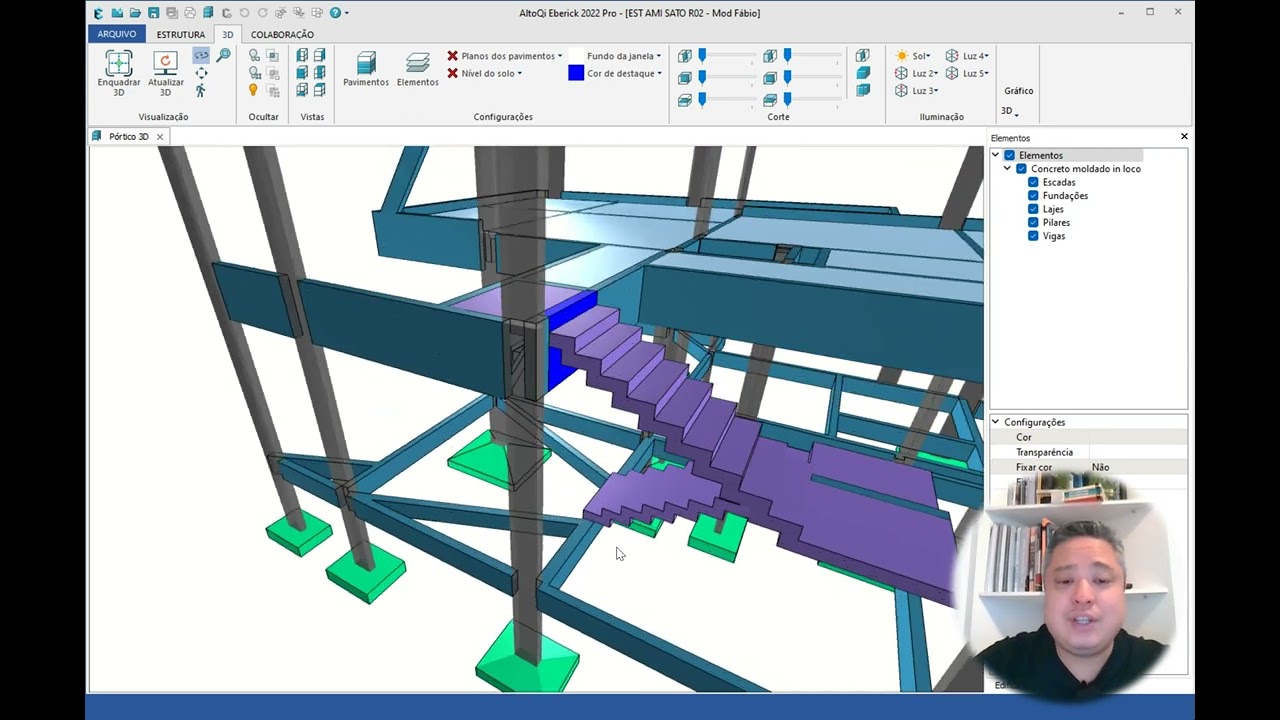Click the Transparência property row
The width and height of the screenshot is (1280, 720).
point(1088,452)
